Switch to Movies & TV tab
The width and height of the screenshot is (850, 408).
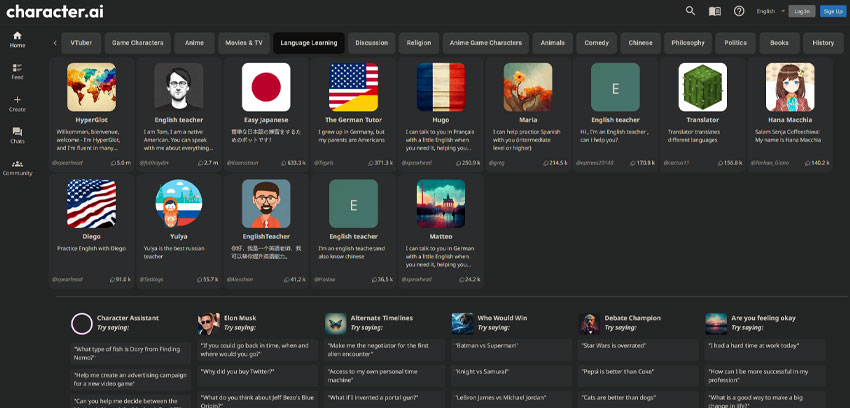244,43
